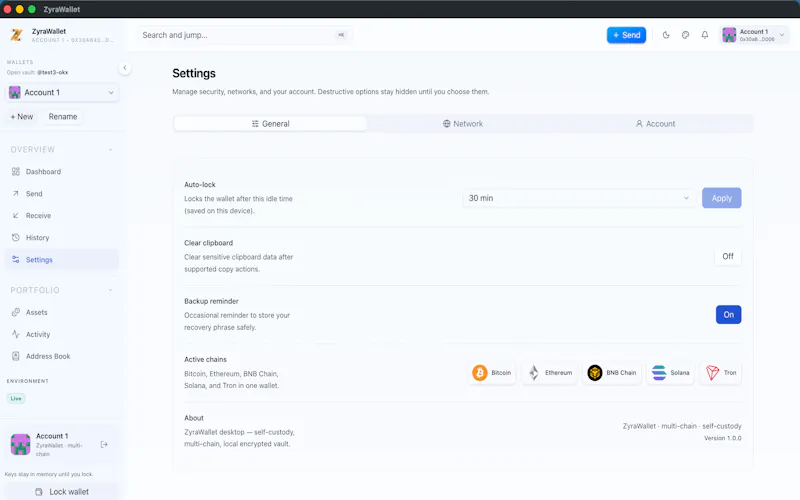Viewport: 800px width, 500px height.
Task: Click the Ethereum chain chip
Action: [x=550, y=373]
